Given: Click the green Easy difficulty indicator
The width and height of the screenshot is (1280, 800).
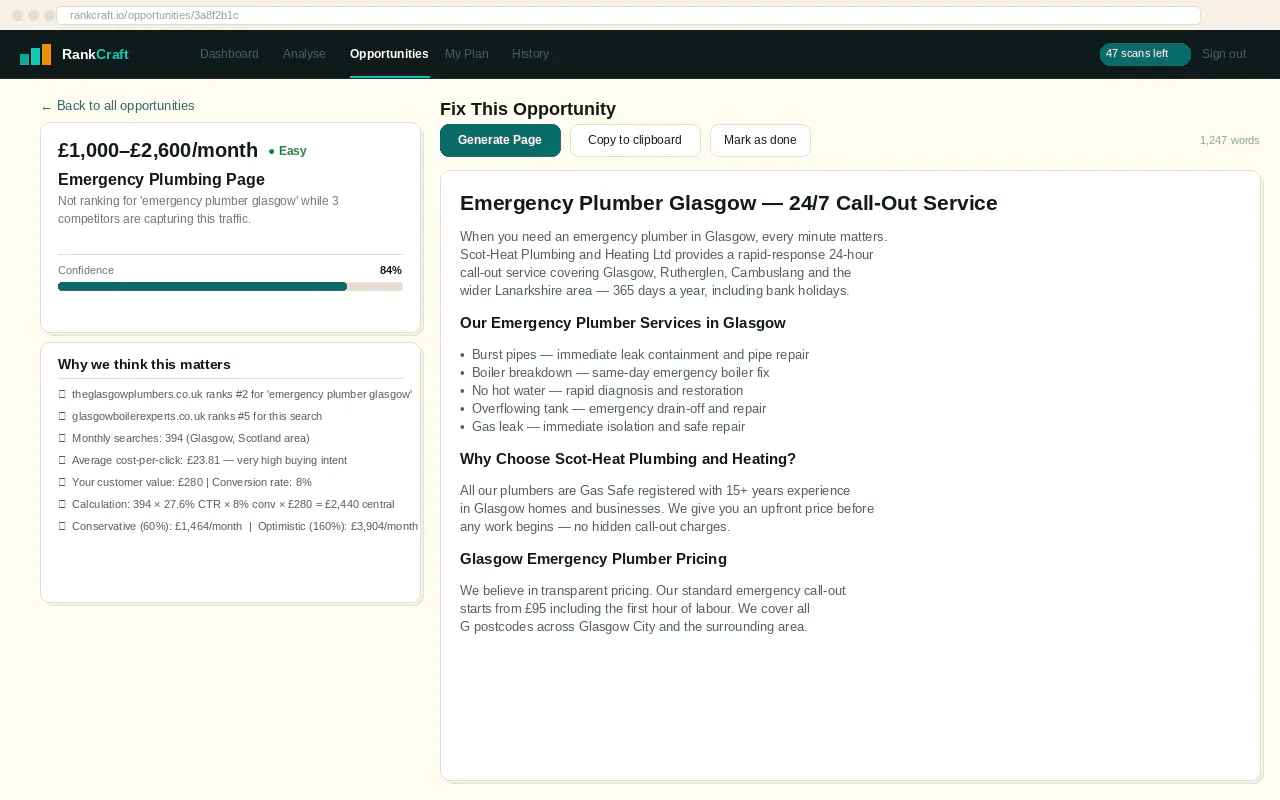Looking at the screenshot, I should (287, 151).
